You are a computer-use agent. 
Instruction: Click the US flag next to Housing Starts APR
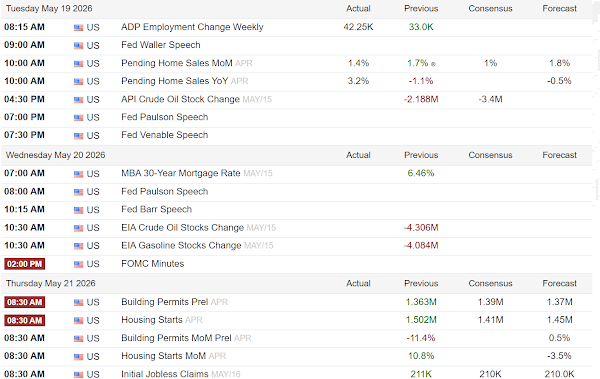(x=78, y=320)
